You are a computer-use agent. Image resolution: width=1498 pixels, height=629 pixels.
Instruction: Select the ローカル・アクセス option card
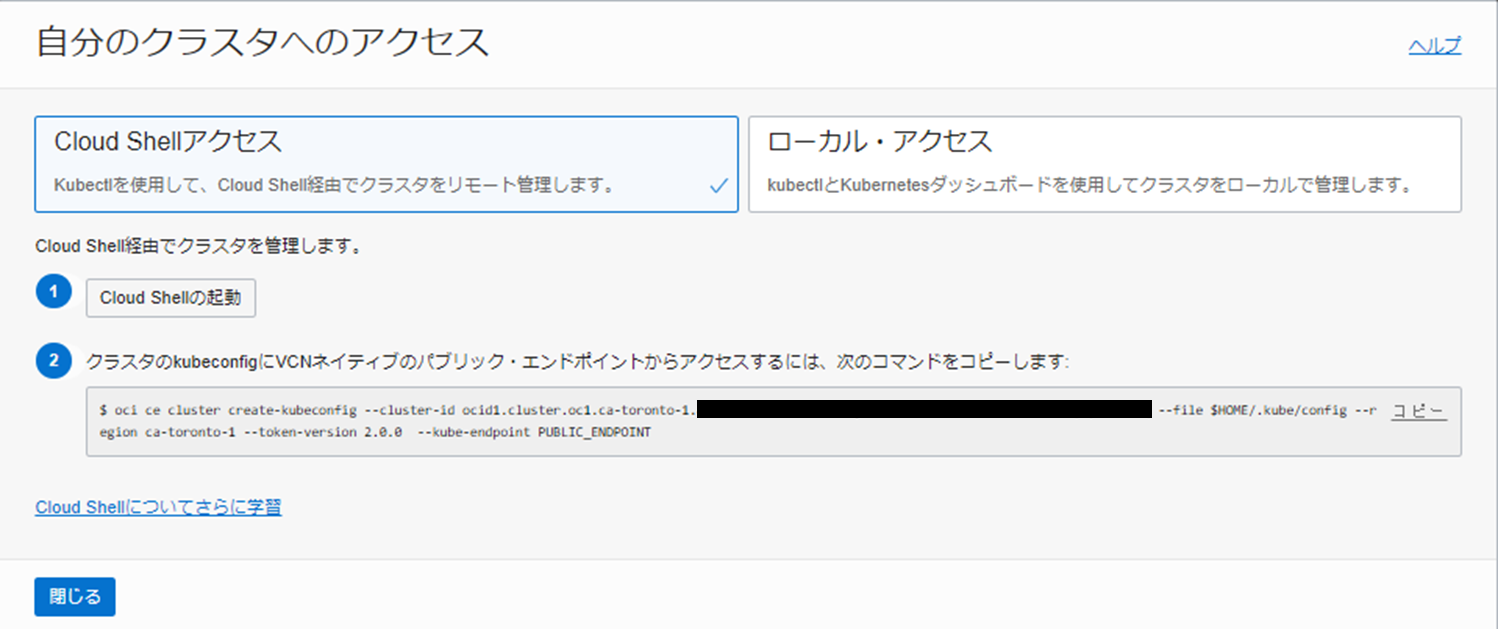[1105, 164]
